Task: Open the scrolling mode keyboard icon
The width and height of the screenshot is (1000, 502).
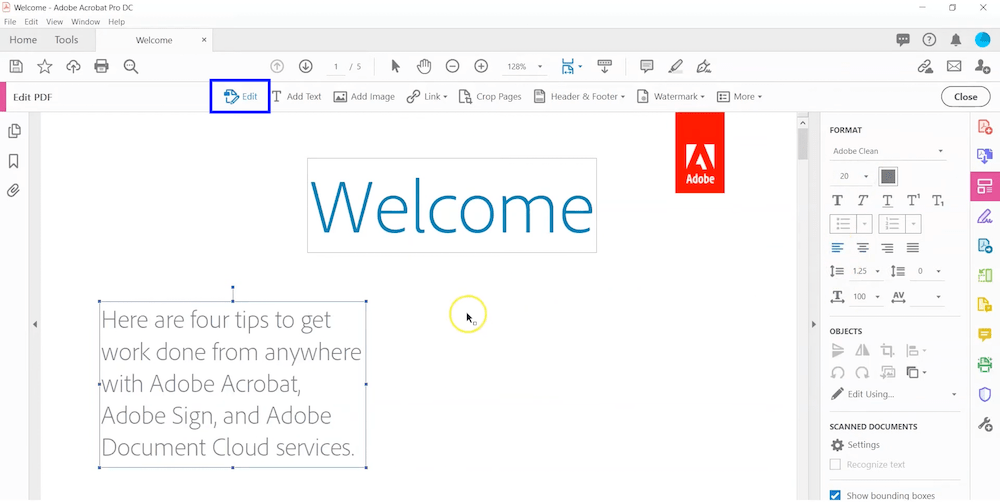Action: tap(604, 66)
